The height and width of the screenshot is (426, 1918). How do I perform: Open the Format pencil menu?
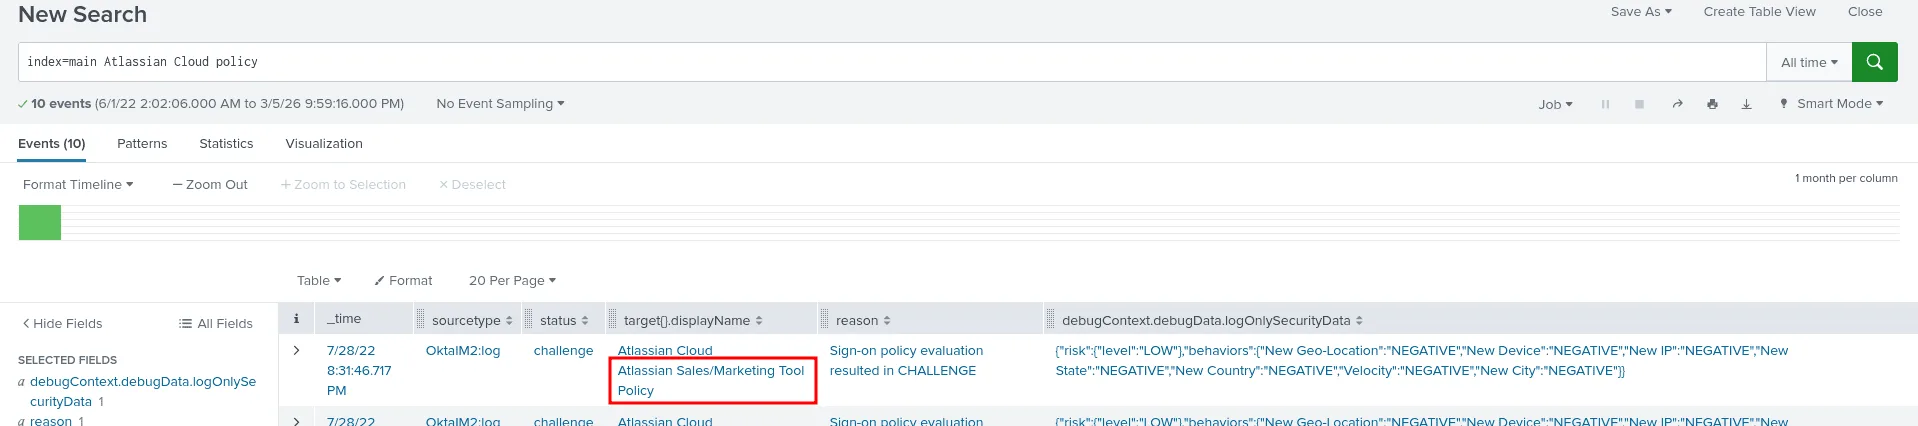[x=403, y=281]
